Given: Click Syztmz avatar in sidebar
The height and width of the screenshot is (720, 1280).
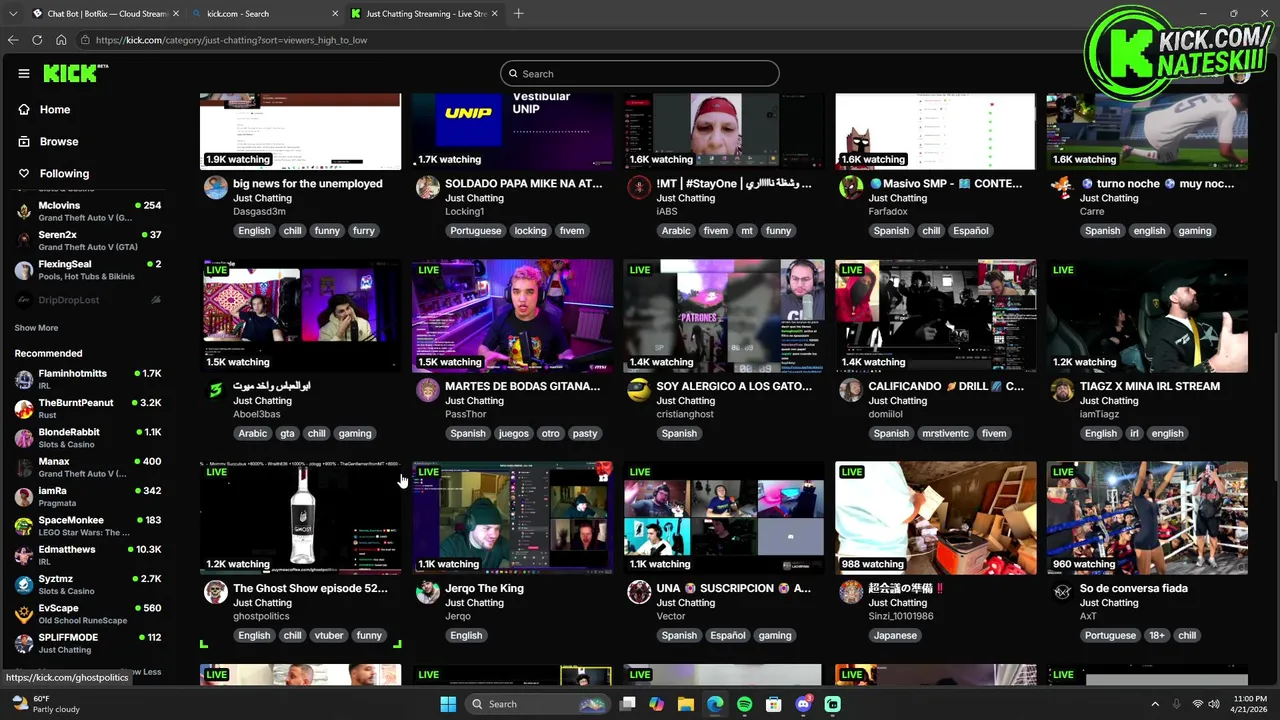Looking at the screenshot, I should point(24,585).
